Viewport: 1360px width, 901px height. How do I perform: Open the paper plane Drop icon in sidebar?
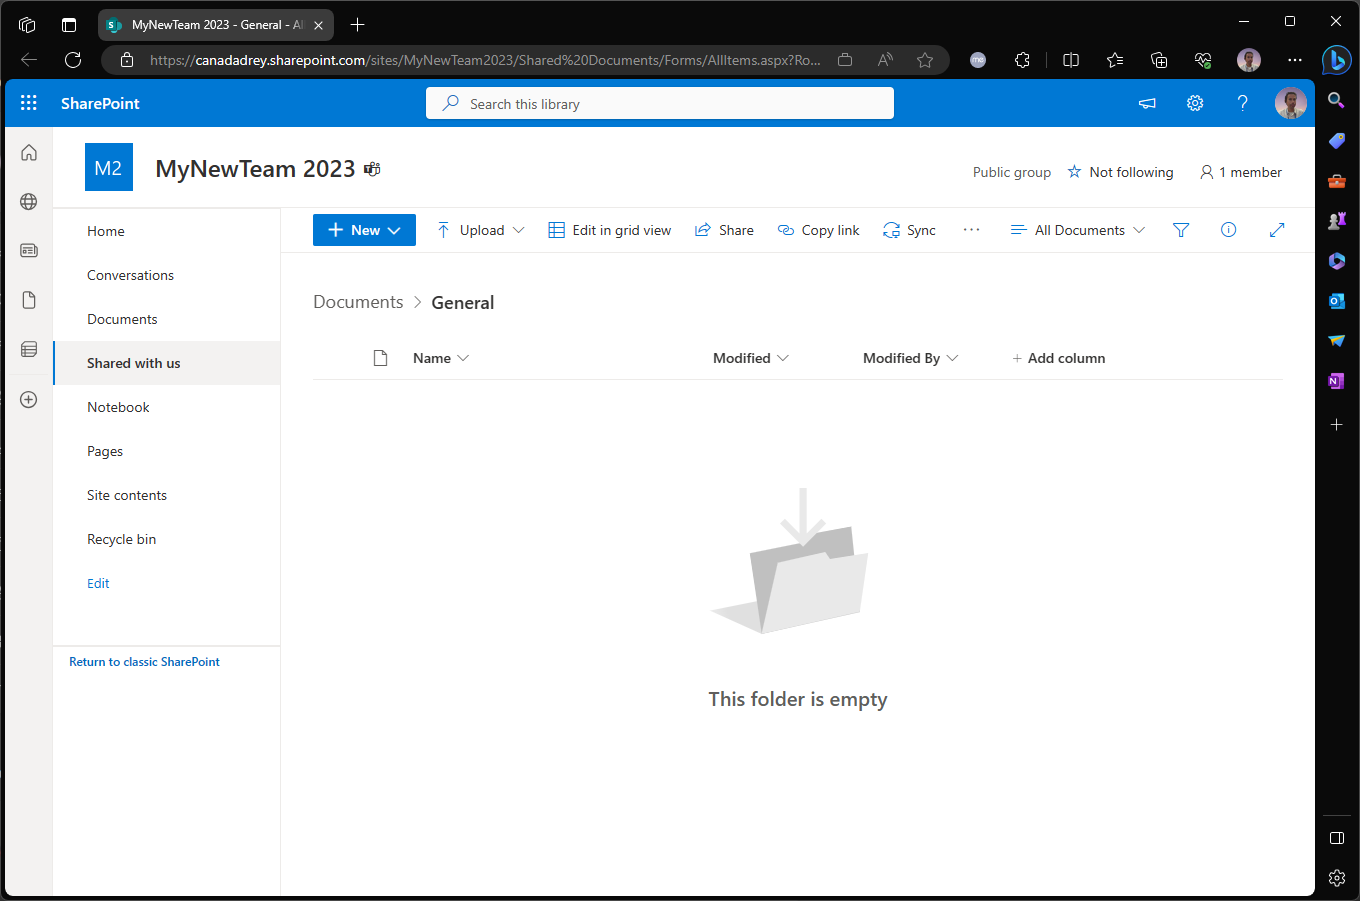point(1336,341)
